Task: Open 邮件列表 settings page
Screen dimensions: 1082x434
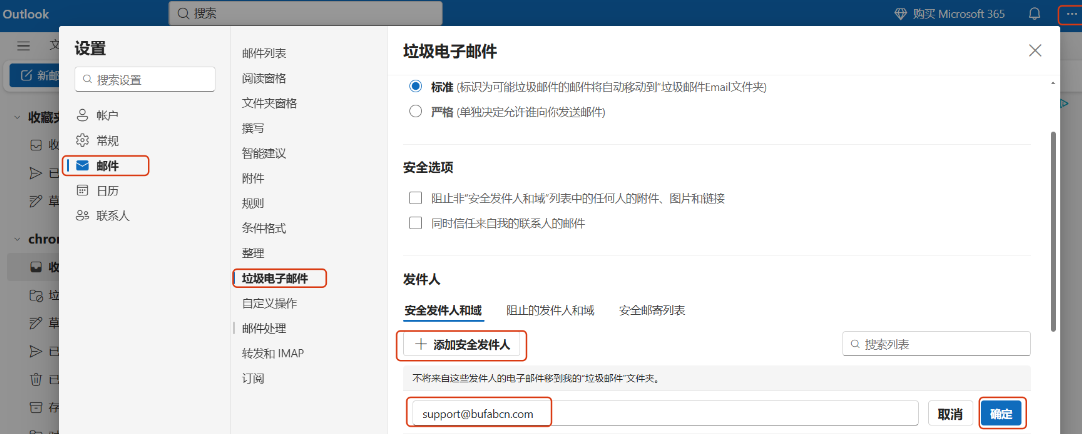Action: (264, 53)
